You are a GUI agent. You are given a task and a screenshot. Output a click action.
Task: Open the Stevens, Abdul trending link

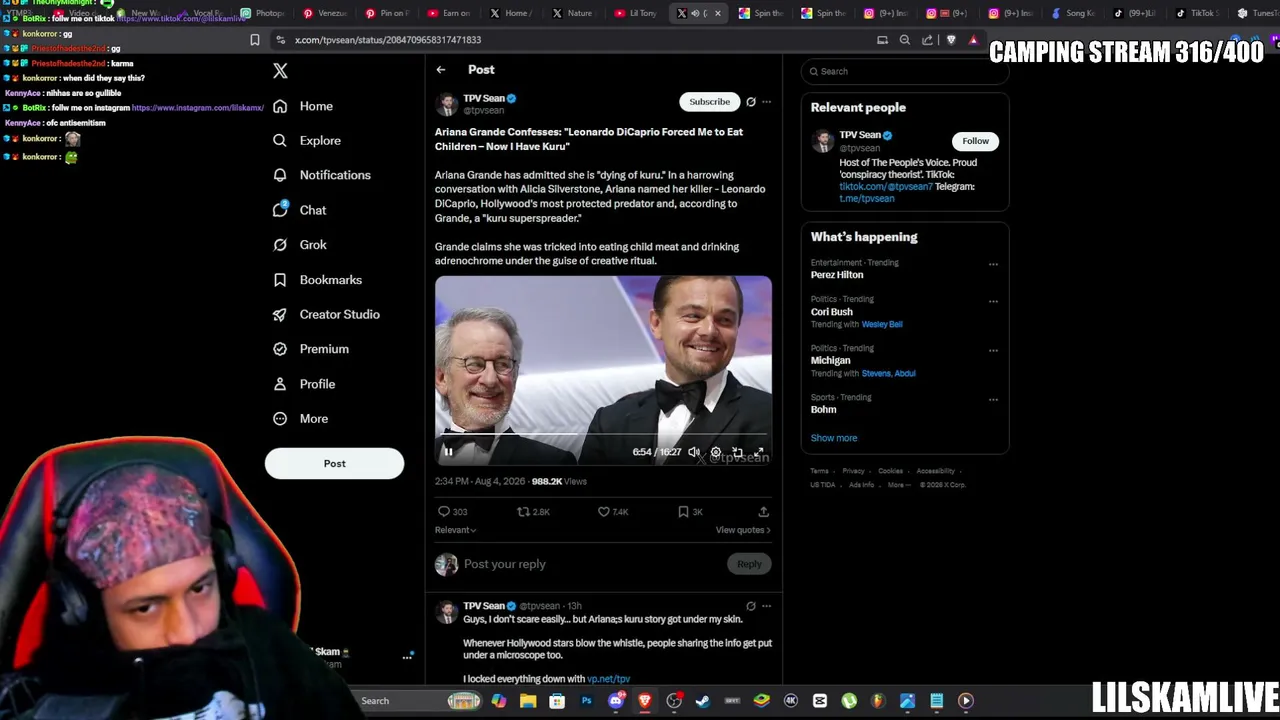point(889,373)
